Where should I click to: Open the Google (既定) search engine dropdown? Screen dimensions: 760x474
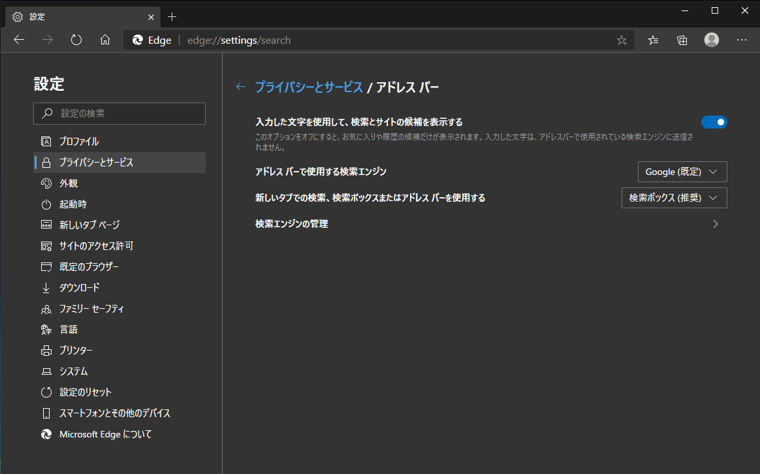(682, 172)
